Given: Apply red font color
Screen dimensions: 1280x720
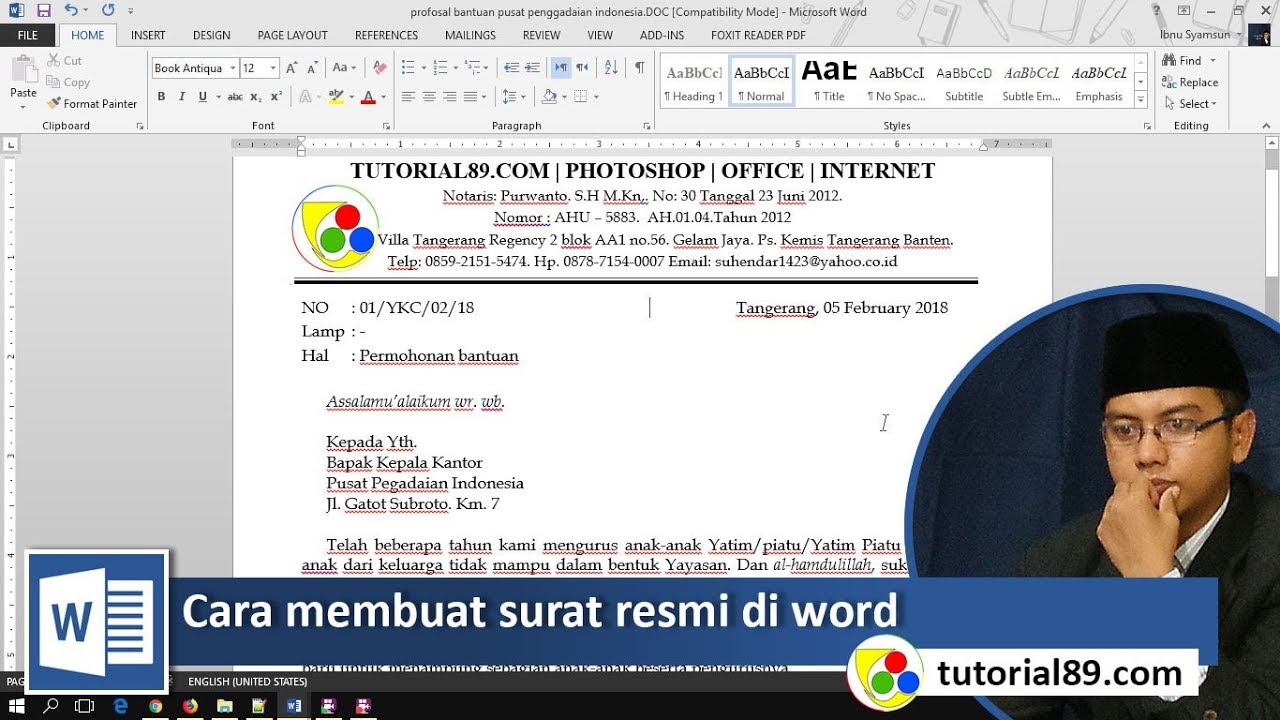Looking at the screenshot, I should [x=368, y=97].
